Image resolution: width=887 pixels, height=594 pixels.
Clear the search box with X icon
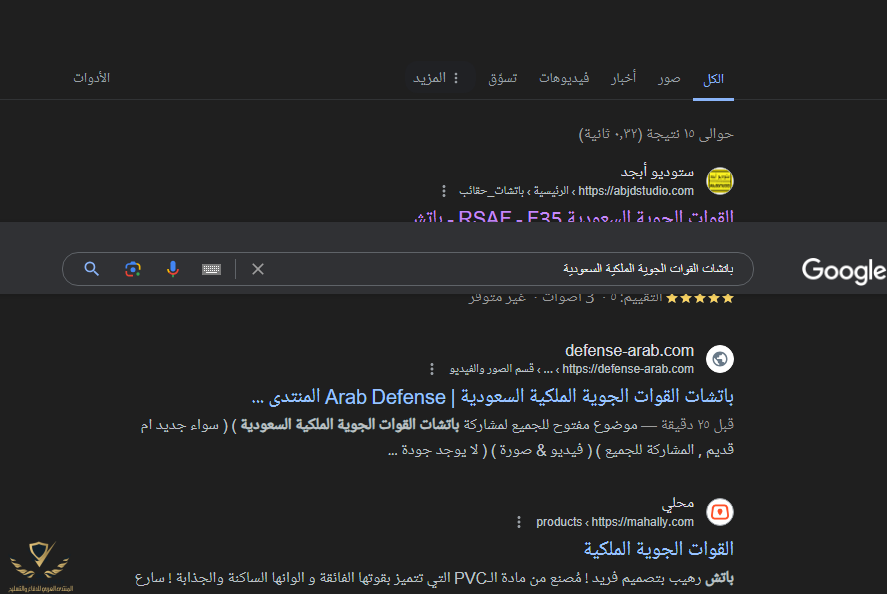pos(258,269)
